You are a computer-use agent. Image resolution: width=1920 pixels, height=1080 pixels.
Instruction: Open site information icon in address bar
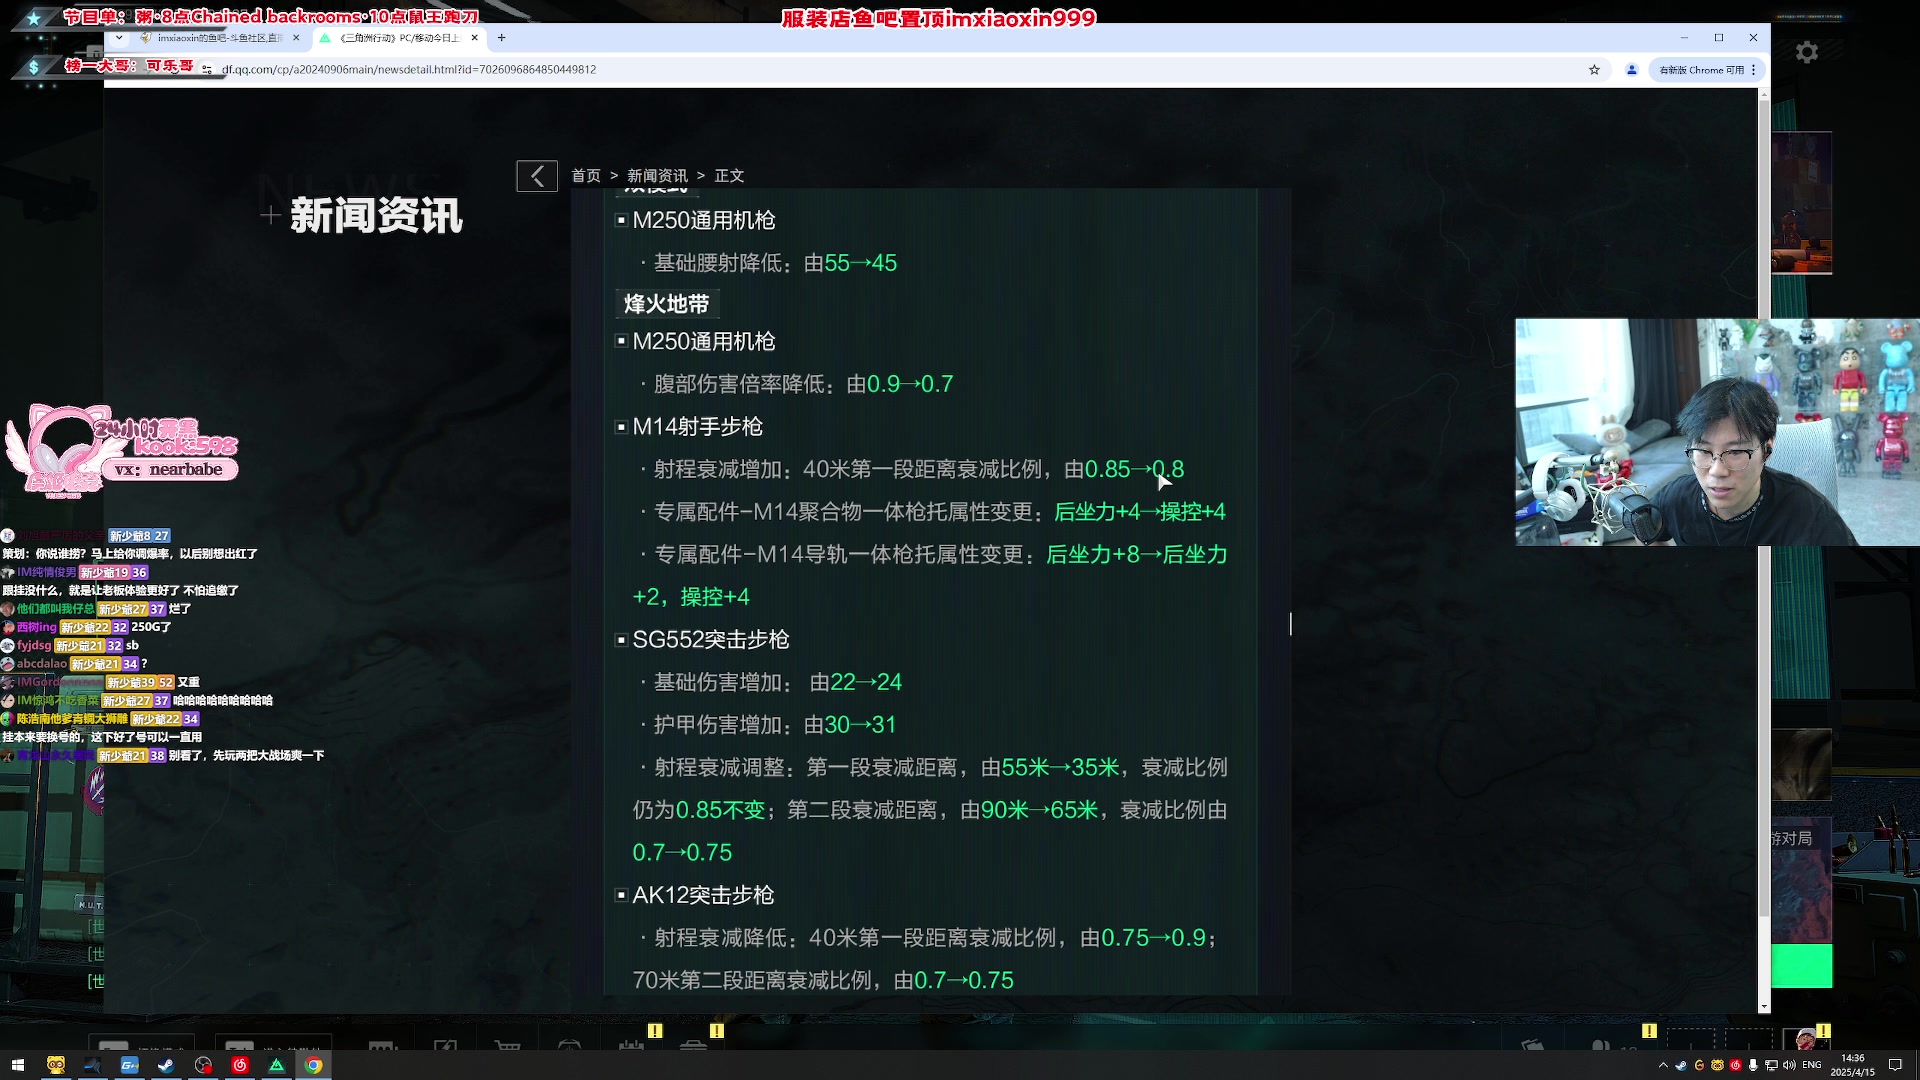tap(207, 70)
